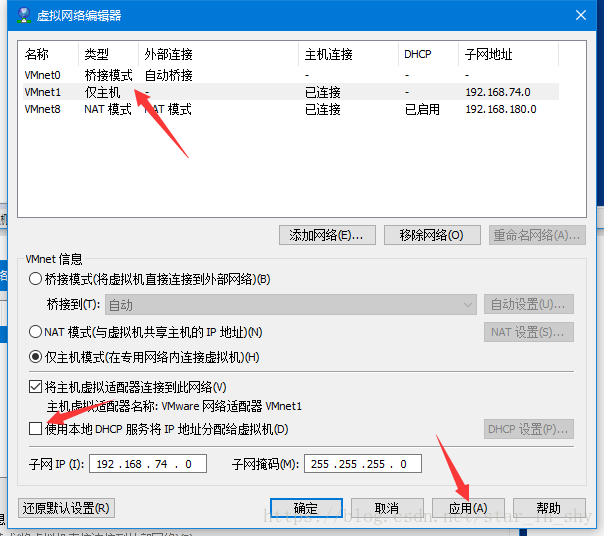Open NAT 设置(S)... button
This screenshot has height=536, width=604.
[528, 332]
